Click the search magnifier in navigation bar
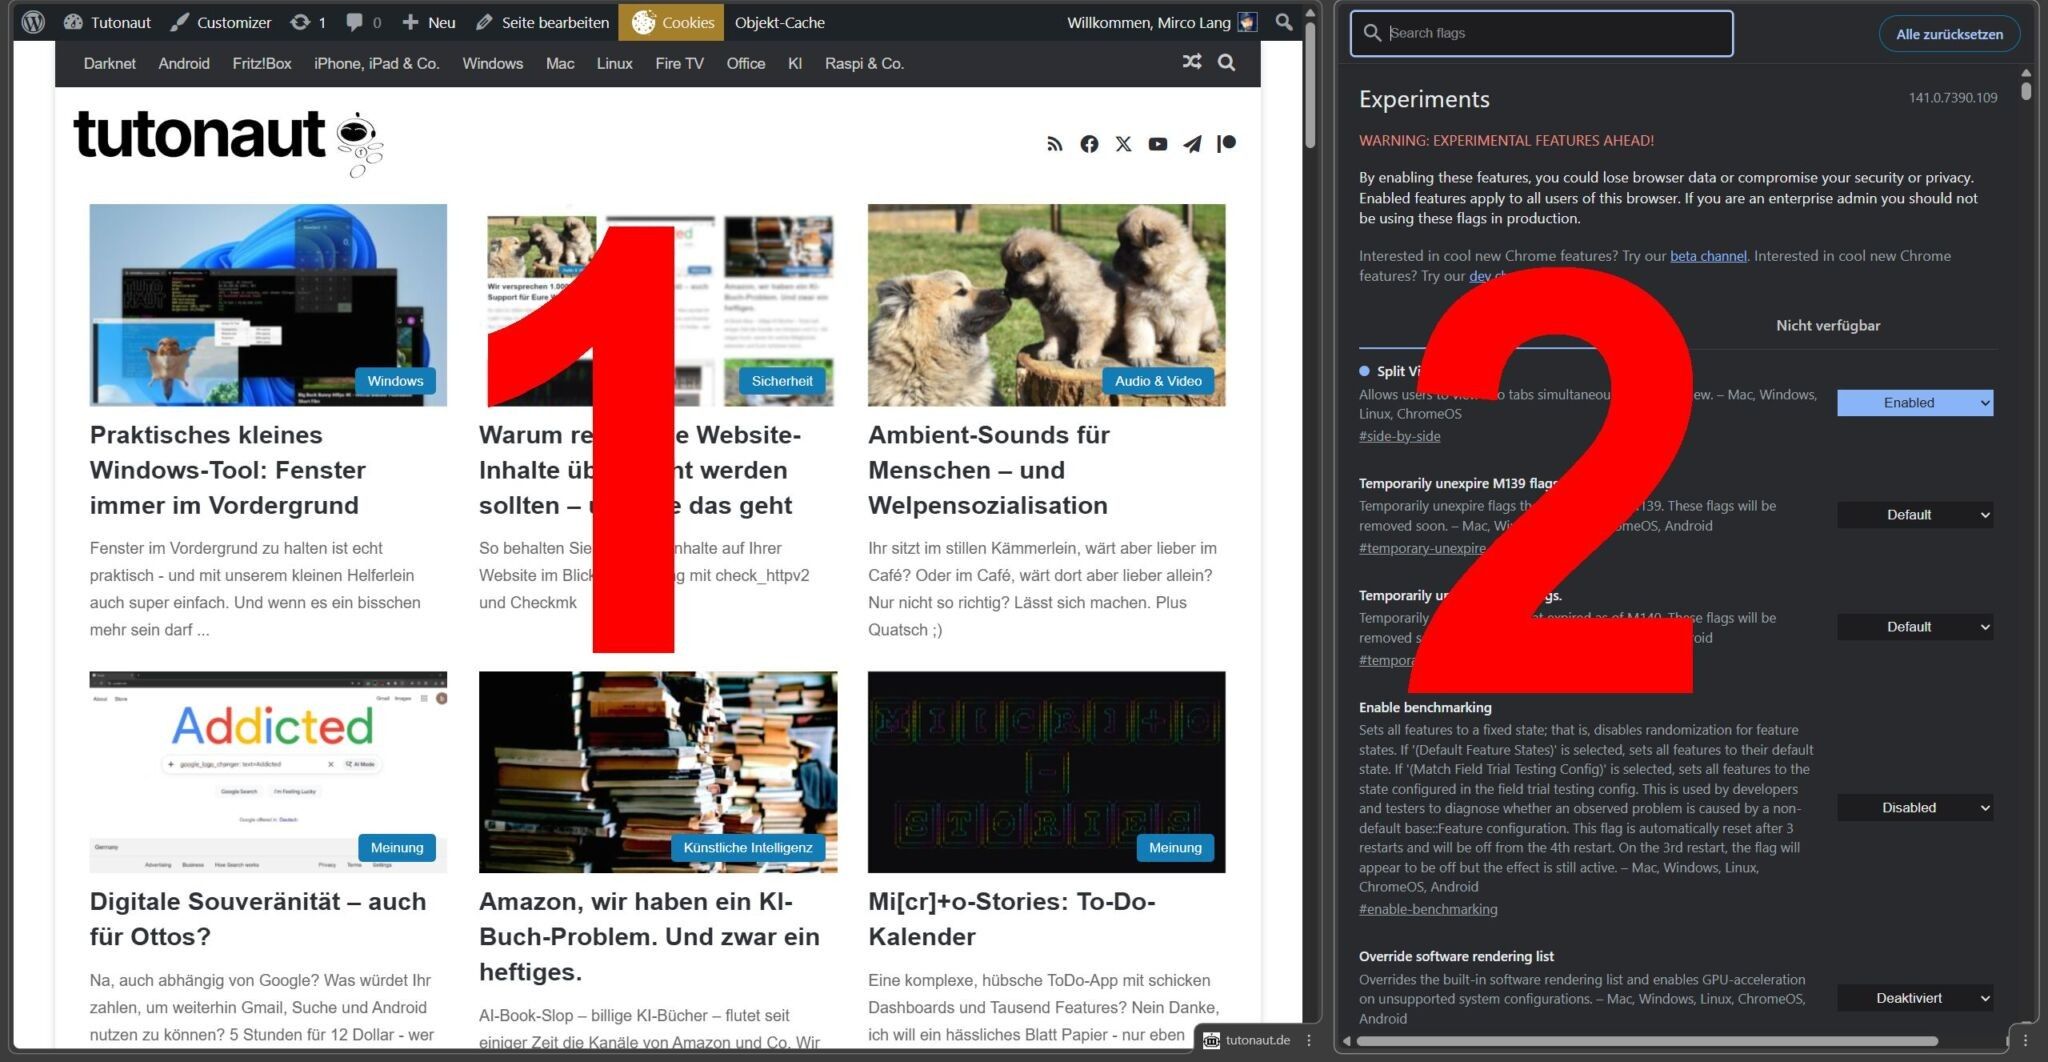 (x=1226, y=63)
